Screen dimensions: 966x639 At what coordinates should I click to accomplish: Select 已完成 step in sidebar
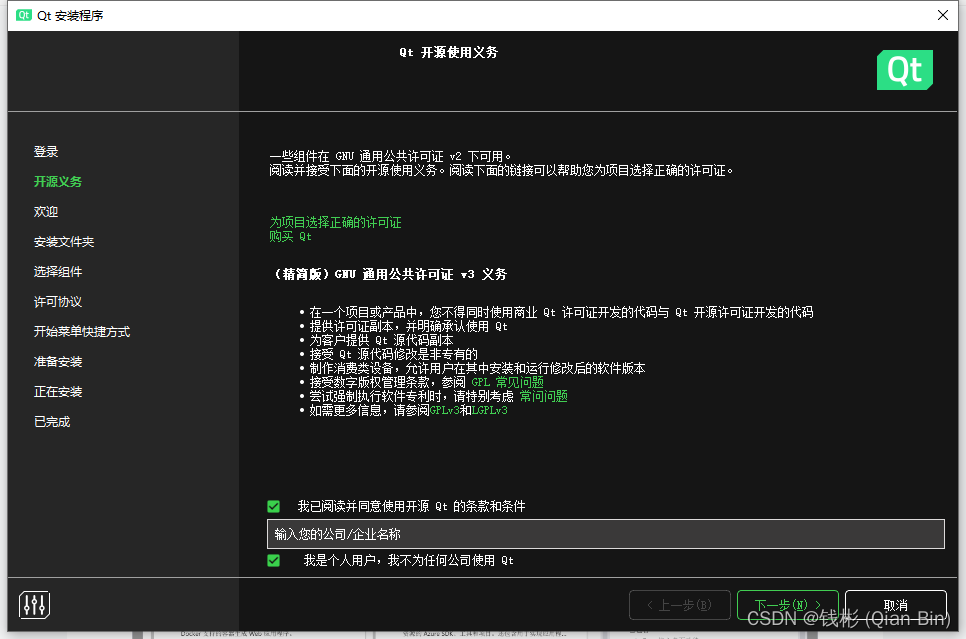(52, 422)
